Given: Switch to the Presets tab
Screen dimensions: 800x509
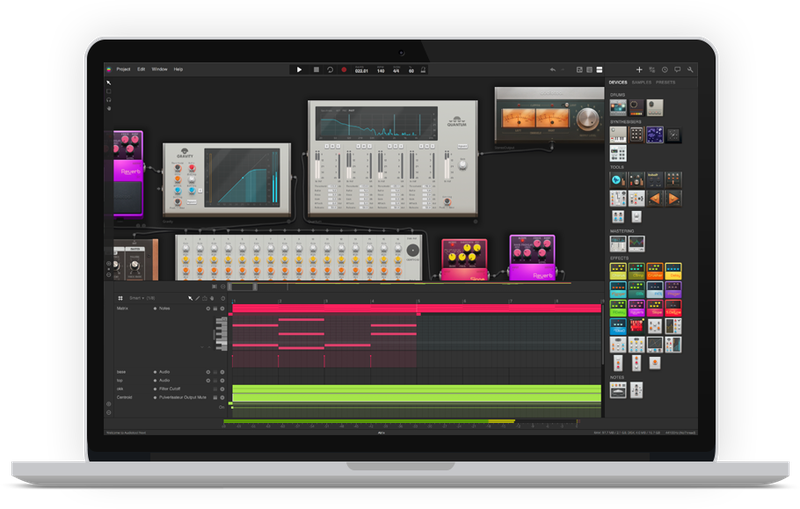Looking at the screenshot, I should (666, 82).
